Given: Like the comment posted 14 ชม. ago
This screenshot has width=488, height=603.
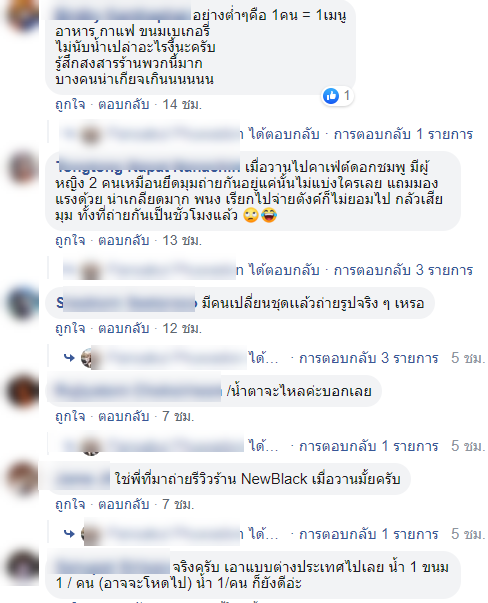Looking at the screenshot, I should coord(70,105).
